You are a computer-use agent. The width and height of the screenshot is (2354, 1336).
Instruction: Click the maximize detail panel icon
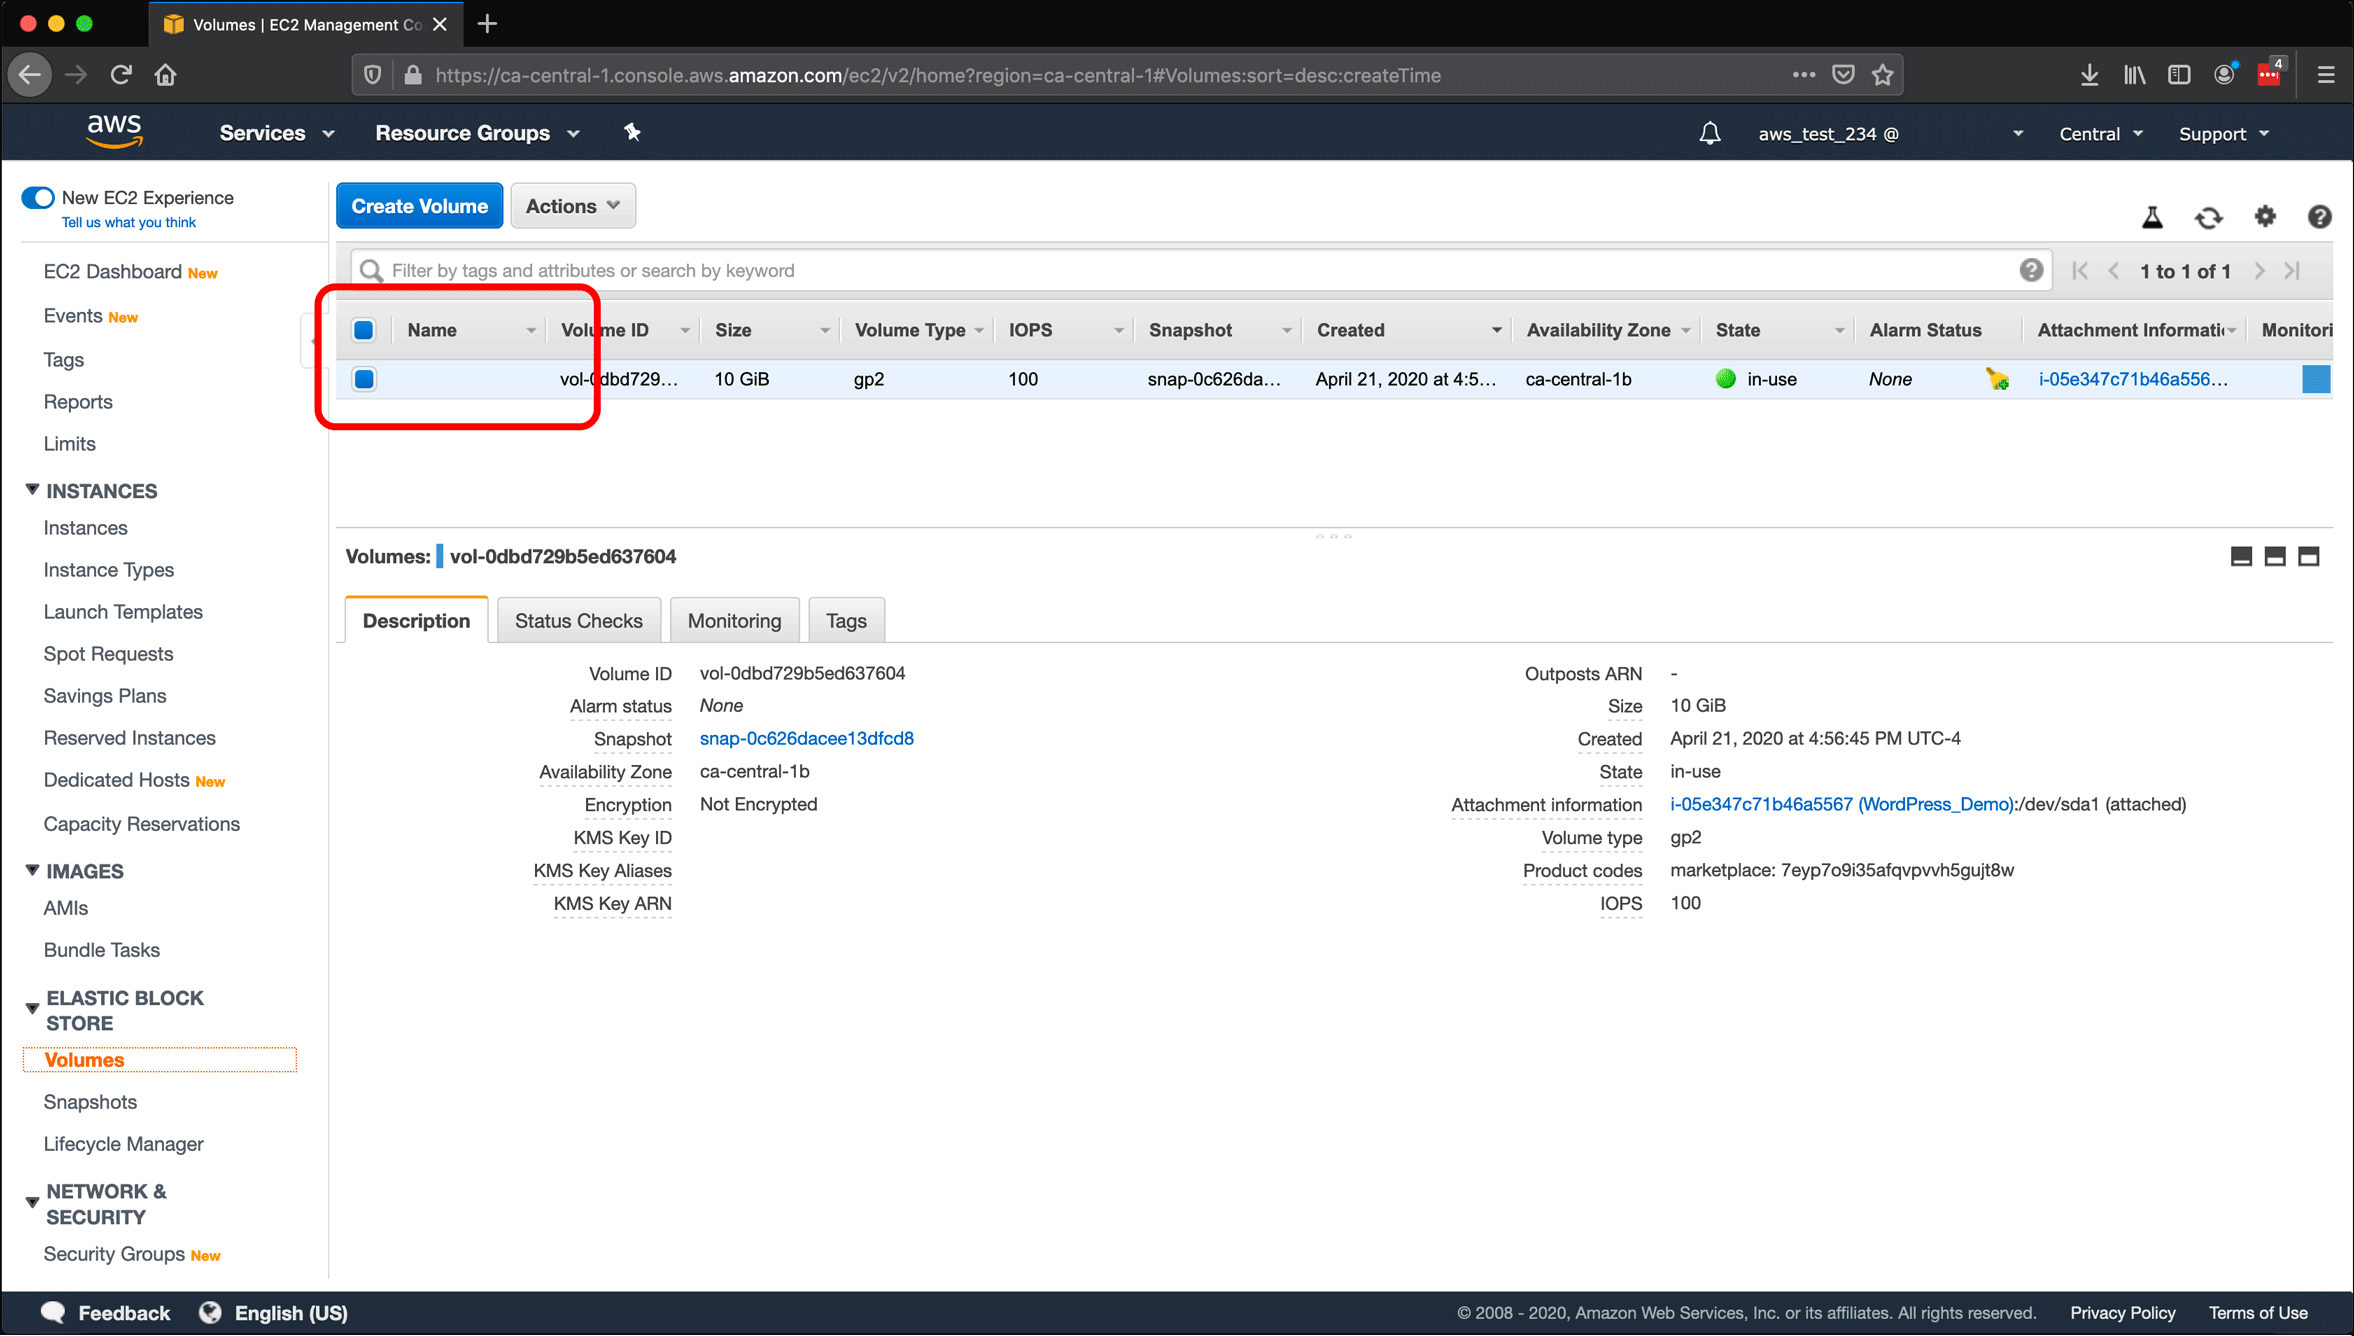pos(2312,558)
